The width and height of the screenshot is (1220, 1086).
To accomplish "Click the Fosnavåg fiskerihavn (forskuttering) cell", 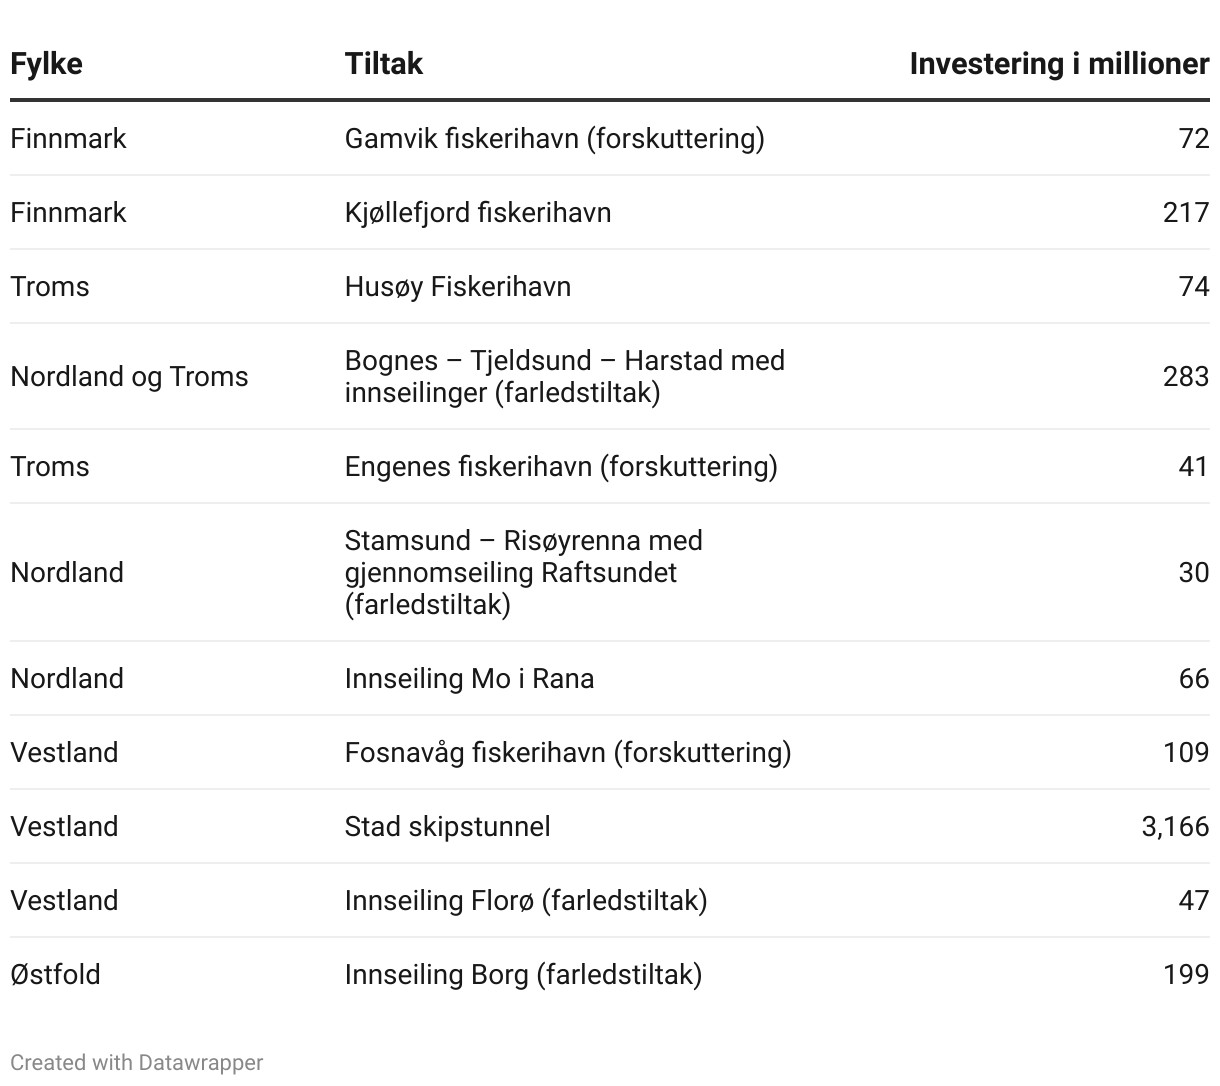I will (567, 752).
